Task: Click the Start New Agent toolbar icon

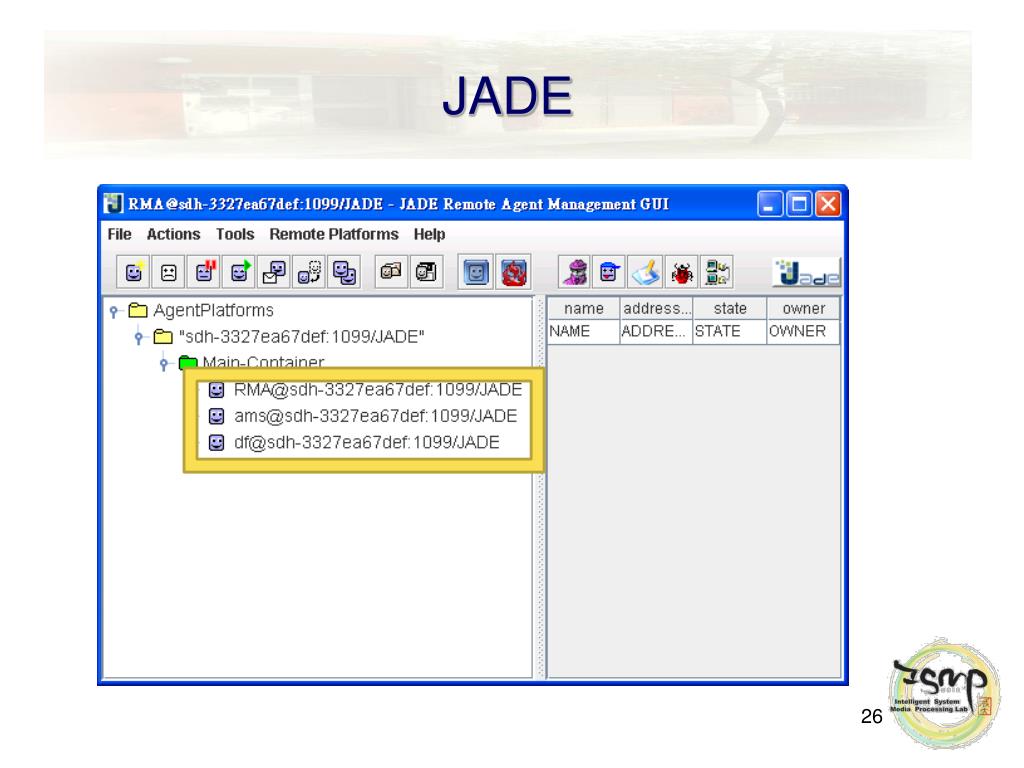Action: click(133, 272)
